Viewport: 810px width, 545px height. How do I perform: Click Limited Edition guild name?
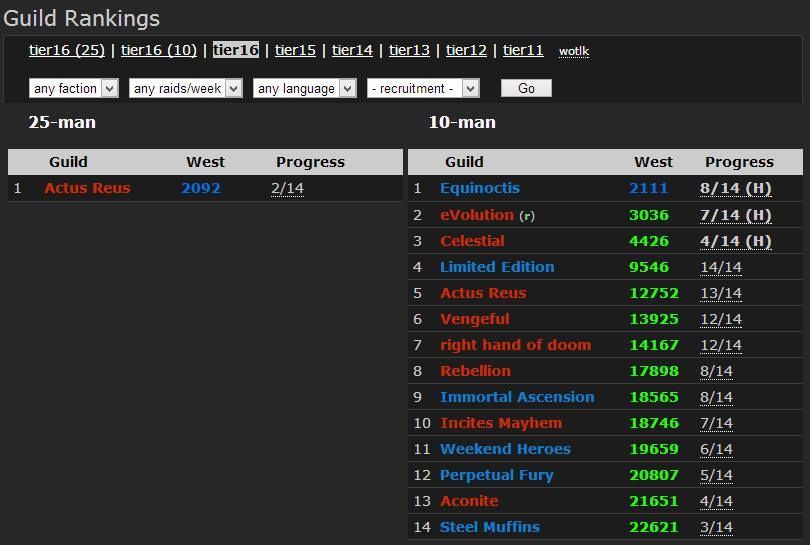(497, 267)
